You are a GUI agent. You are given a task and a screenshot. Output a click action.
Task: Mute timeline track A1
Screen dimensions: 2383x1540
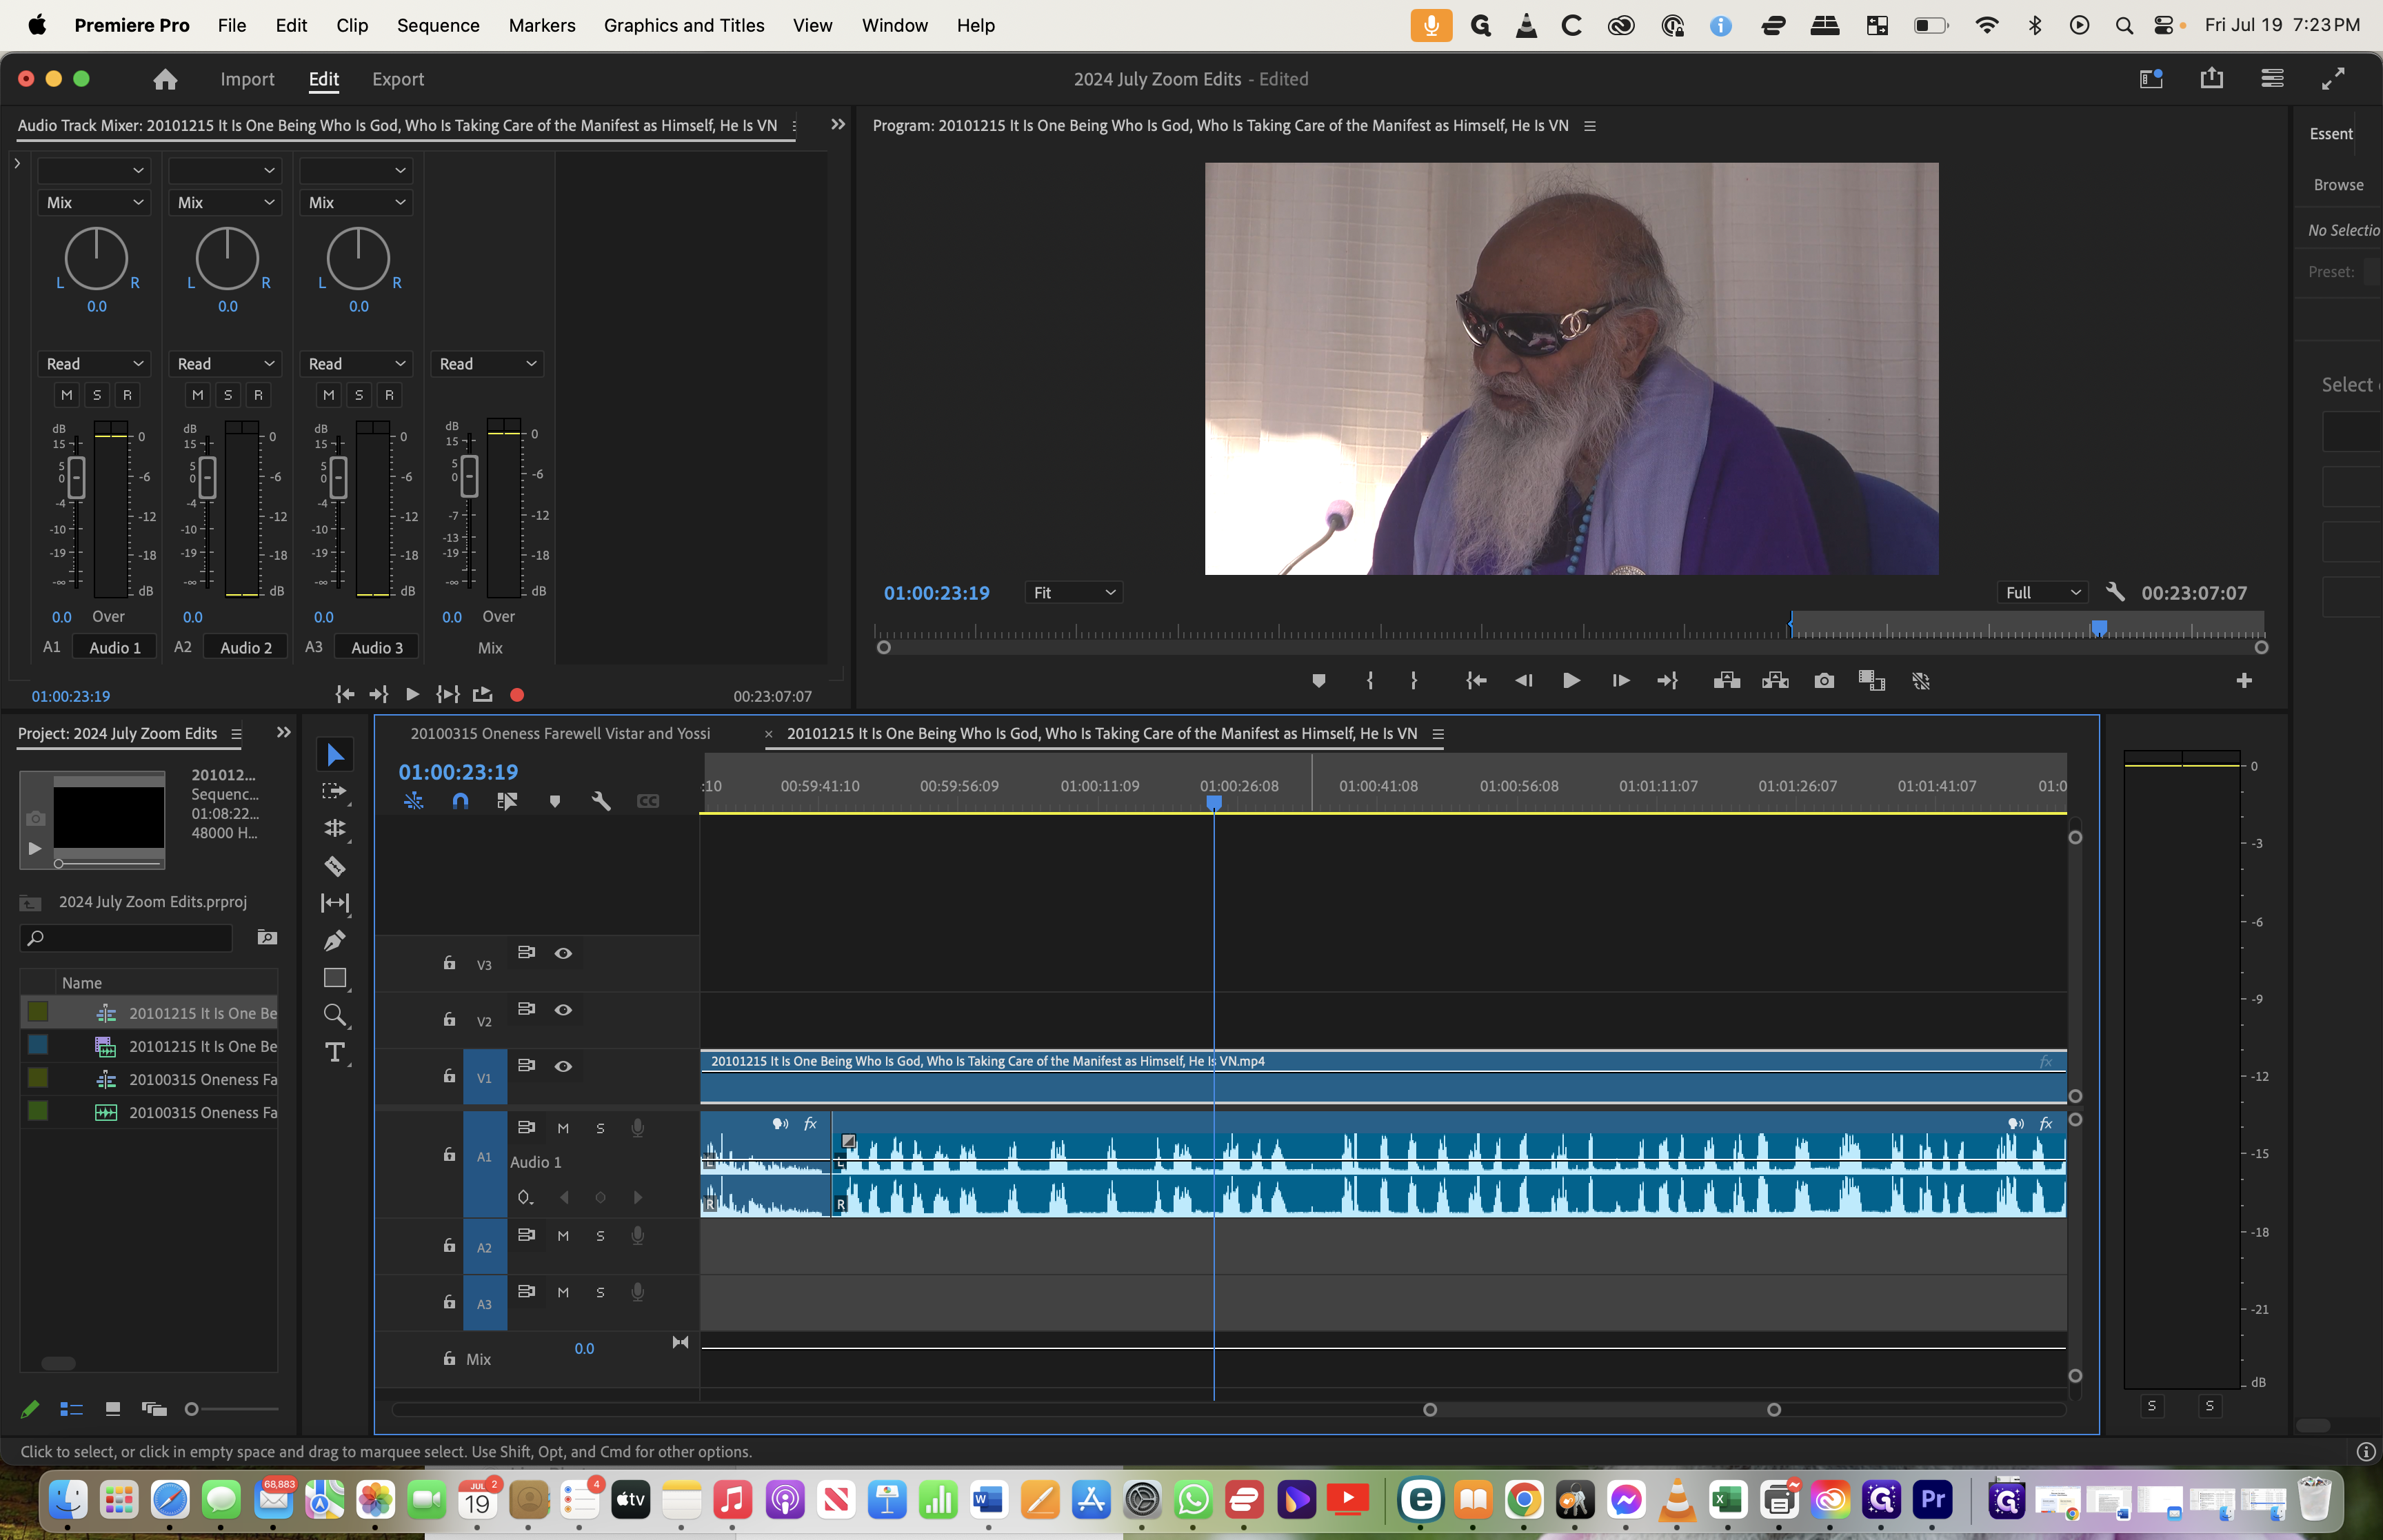point(563,1128)
